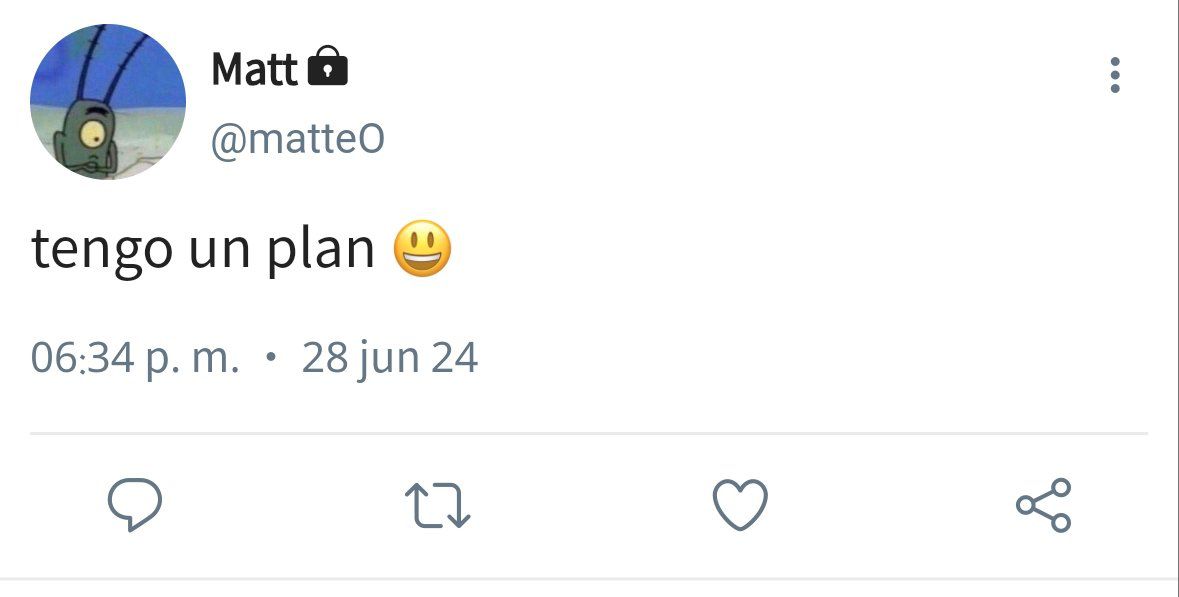
Task: Click the date 28 jun 24
Action: 389,358
